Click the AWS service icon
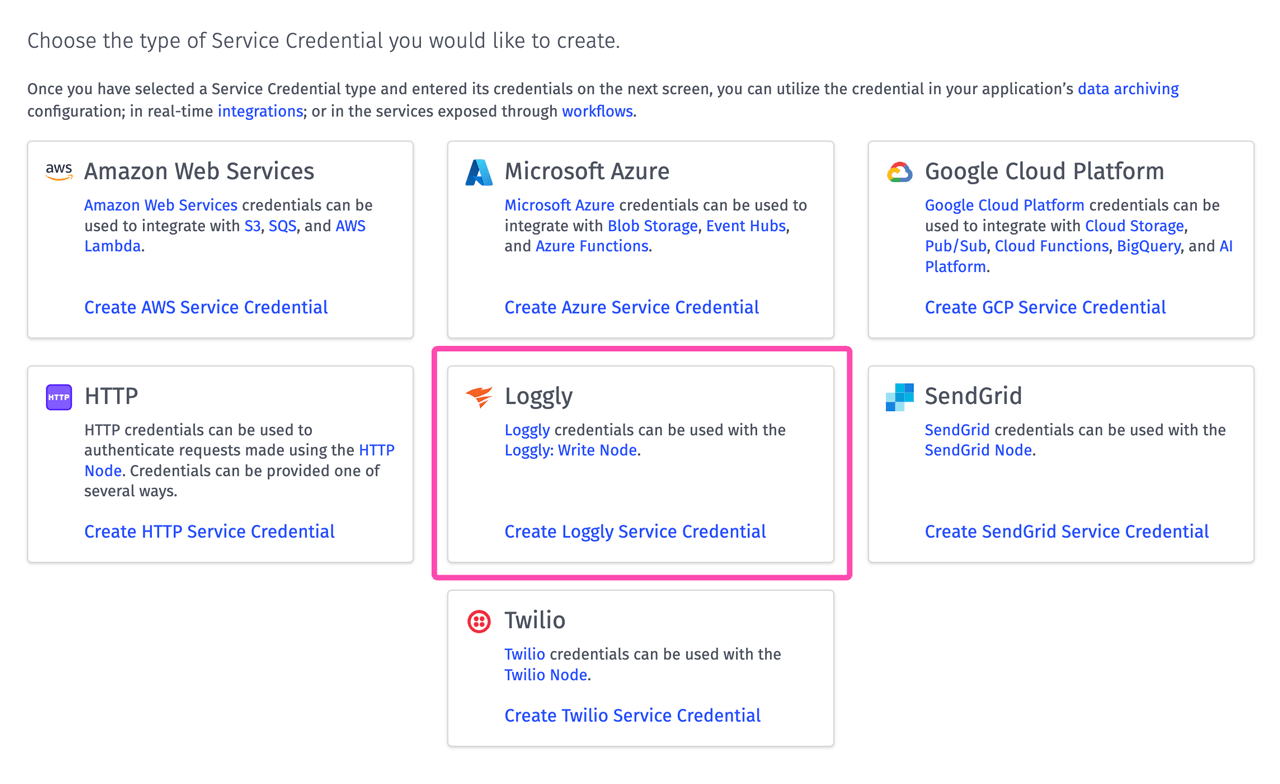The height and width of the screenshot is (784, 1280). coord(59,170)
